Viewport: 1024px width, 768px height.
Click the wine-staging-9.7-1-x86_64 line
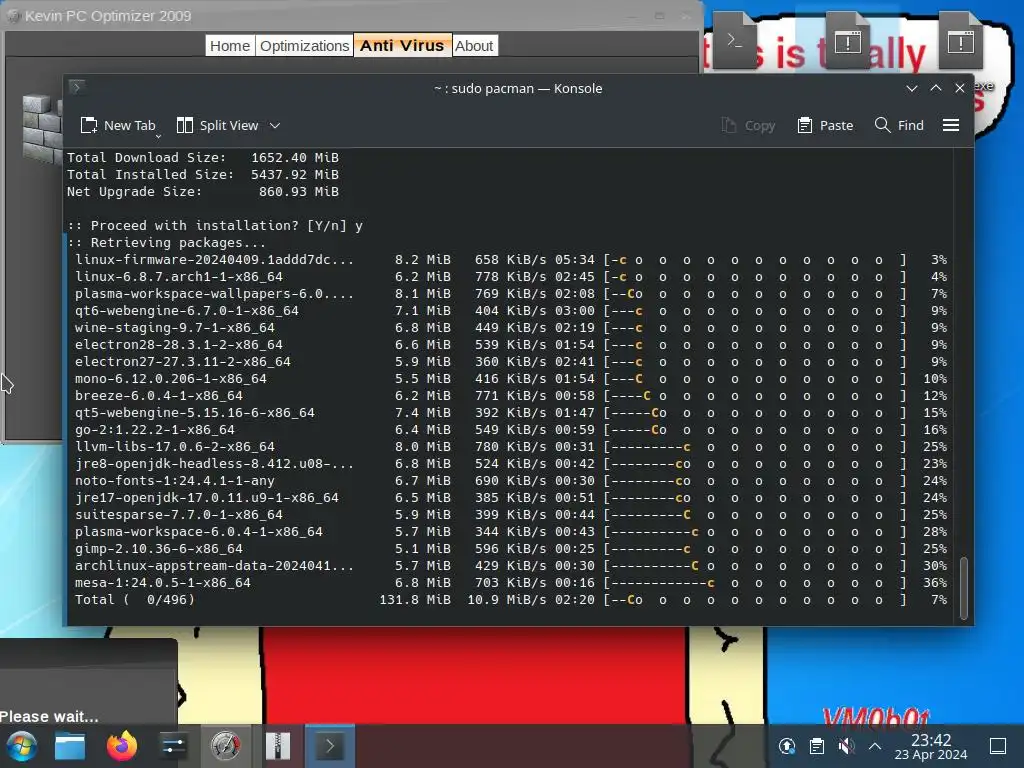click(511, 328)
